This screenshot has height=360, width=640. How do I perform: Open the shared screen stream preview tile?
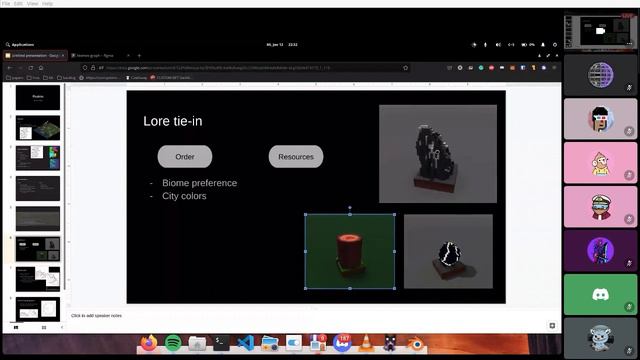click(x=600, y=31)
